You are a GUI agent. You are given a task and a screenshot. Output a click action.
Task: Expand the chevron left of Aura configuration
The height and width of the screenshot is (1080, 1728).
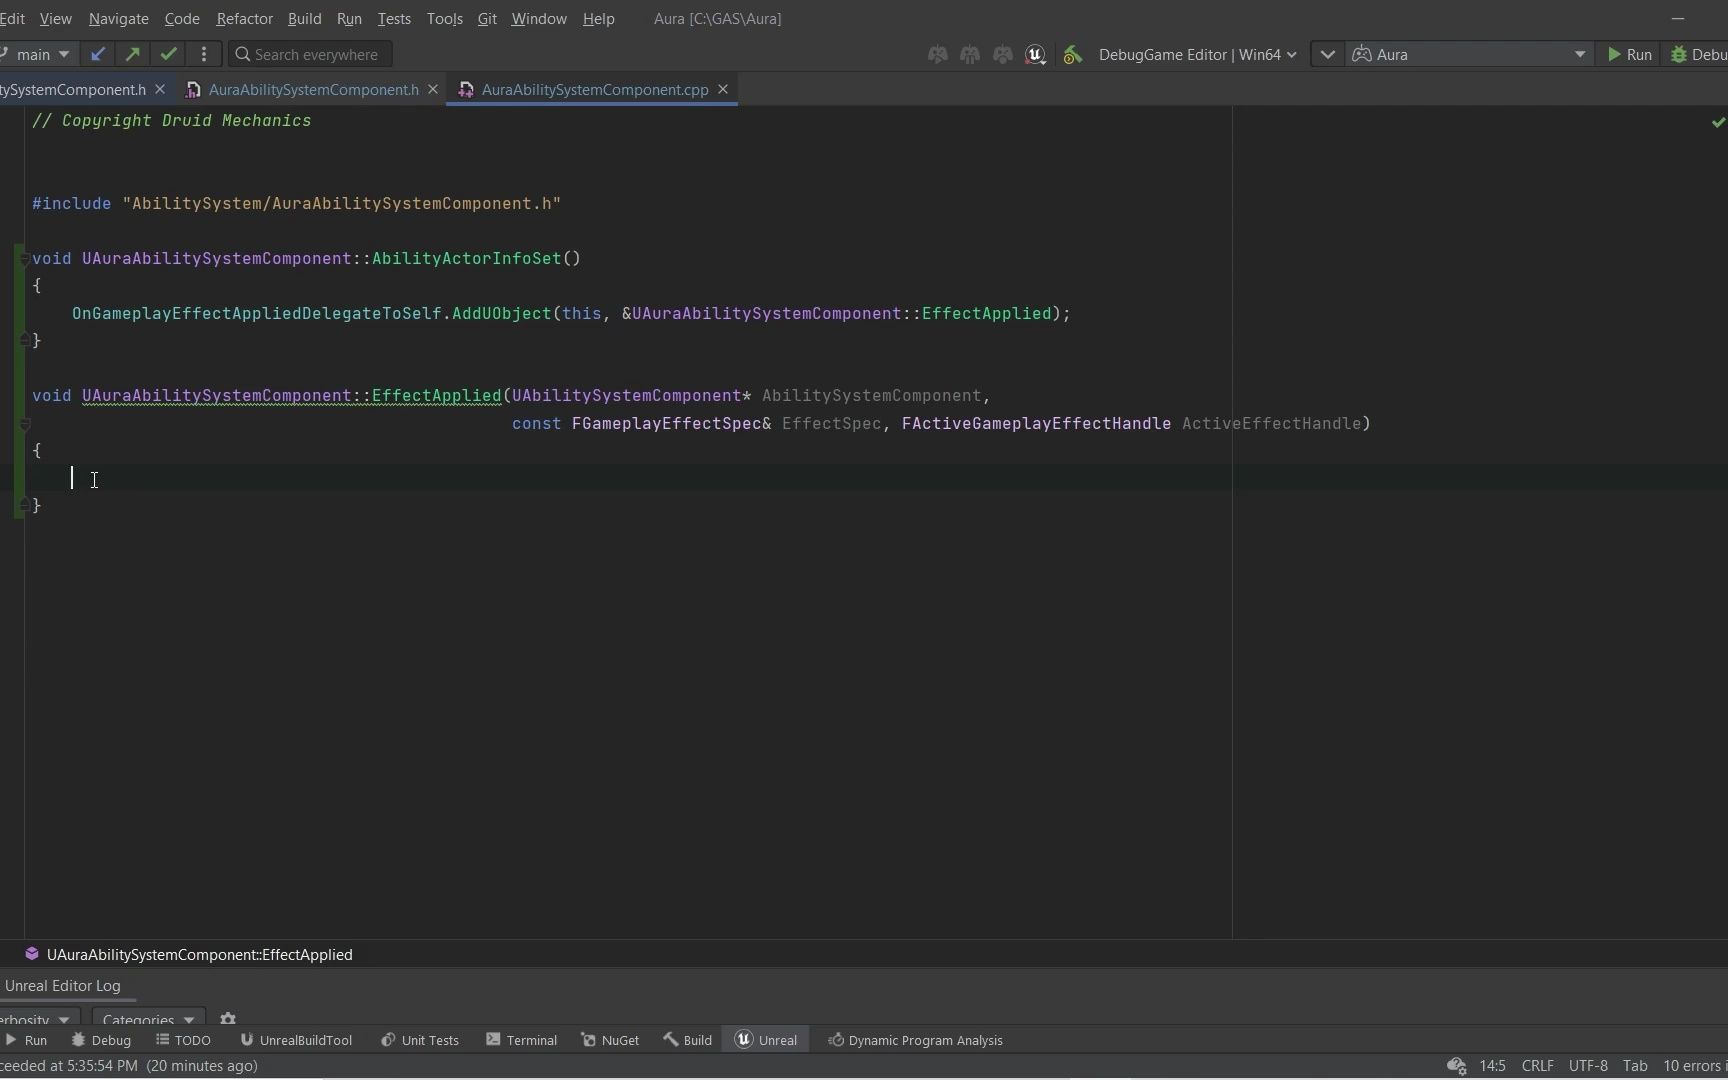pyautogui.click(x=1327, y=55)
